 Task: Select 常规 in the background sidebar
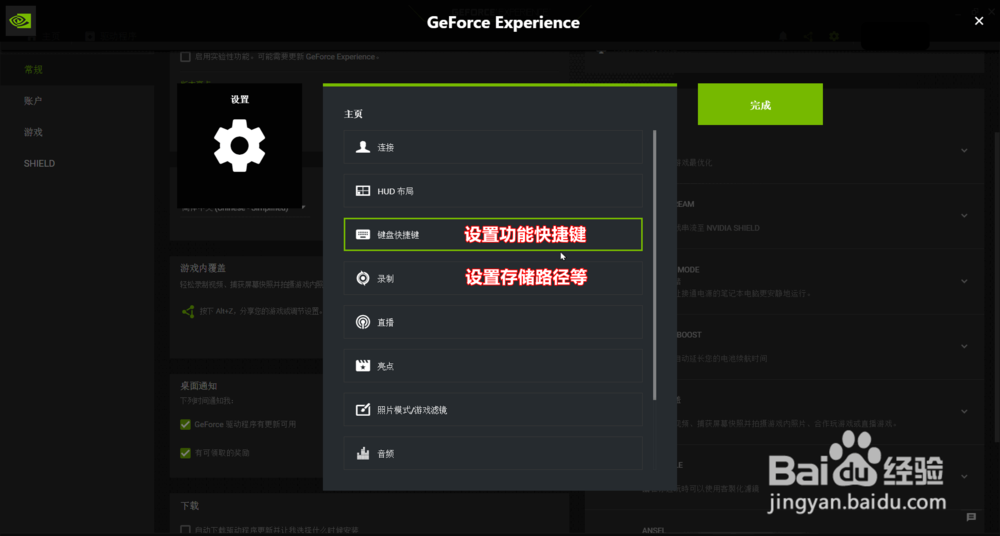[x=33, y=70]
